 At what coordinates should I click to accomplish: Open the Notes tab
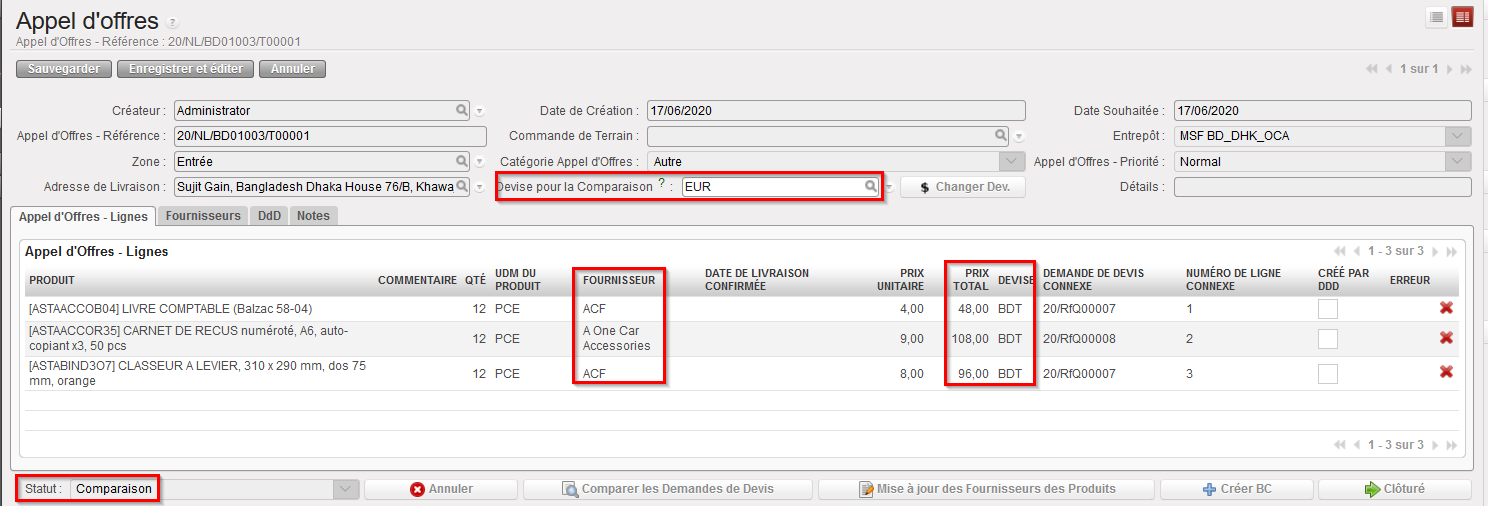[x=313, y=215]
